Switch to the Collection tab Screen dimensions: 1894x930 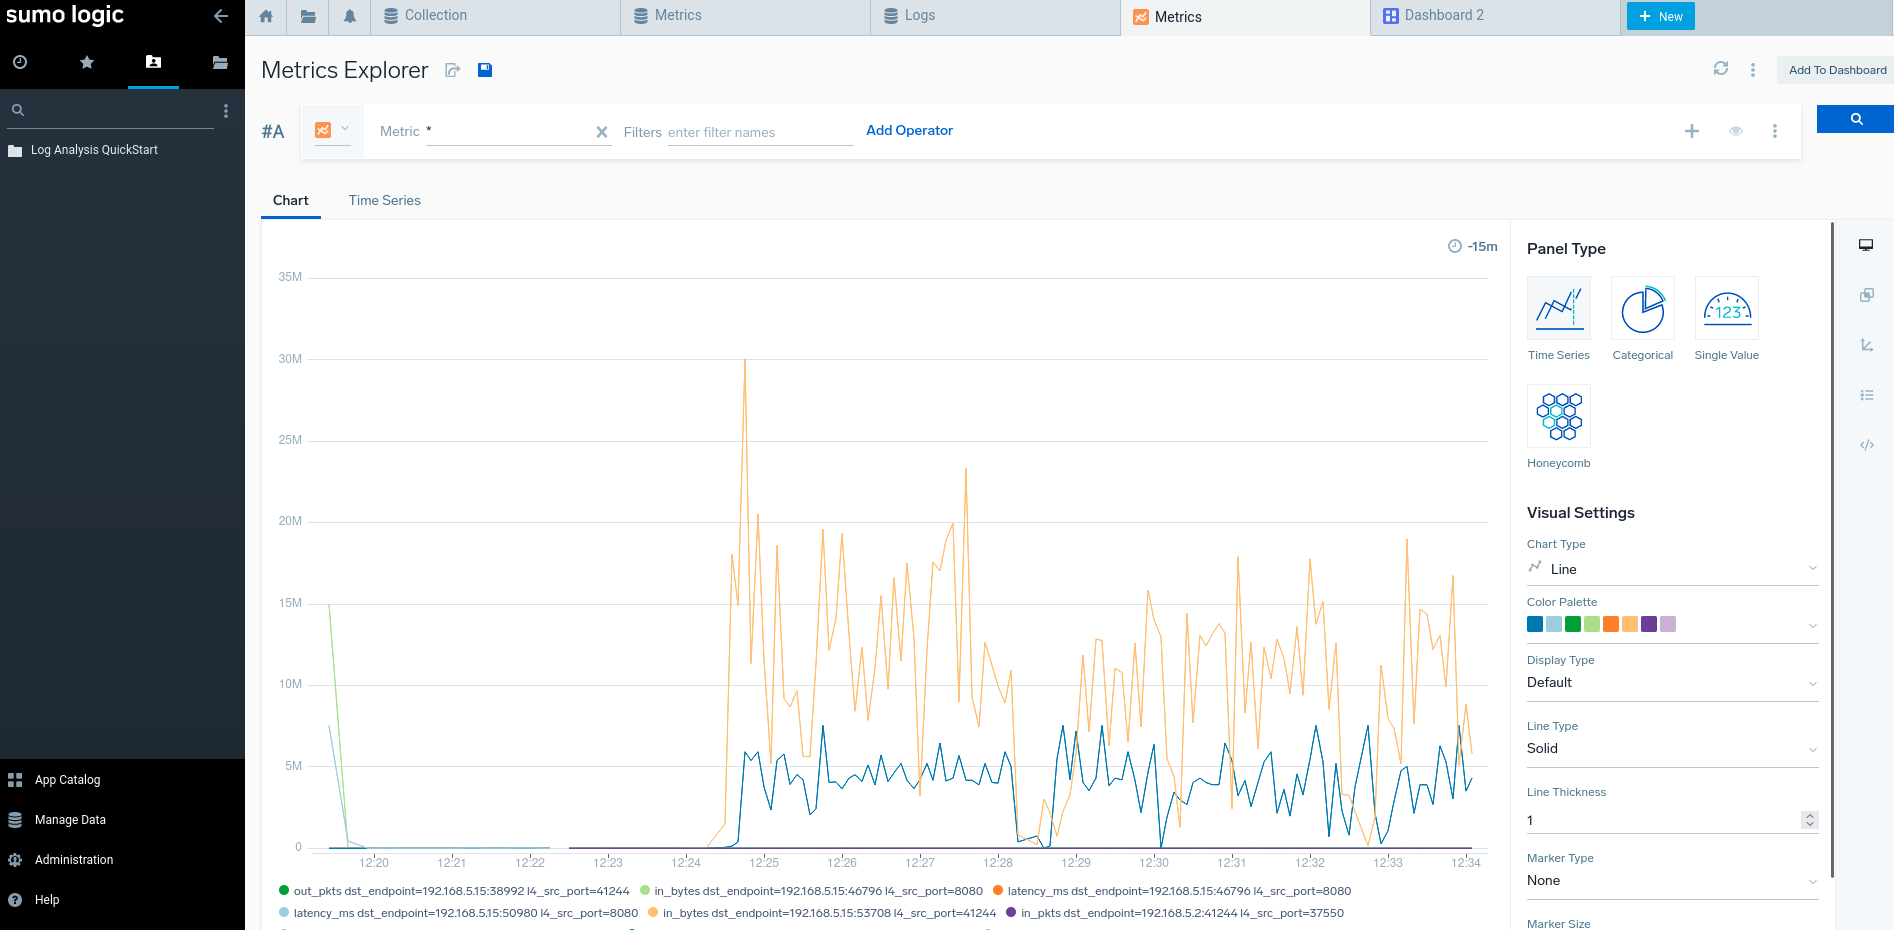(495, 16)
